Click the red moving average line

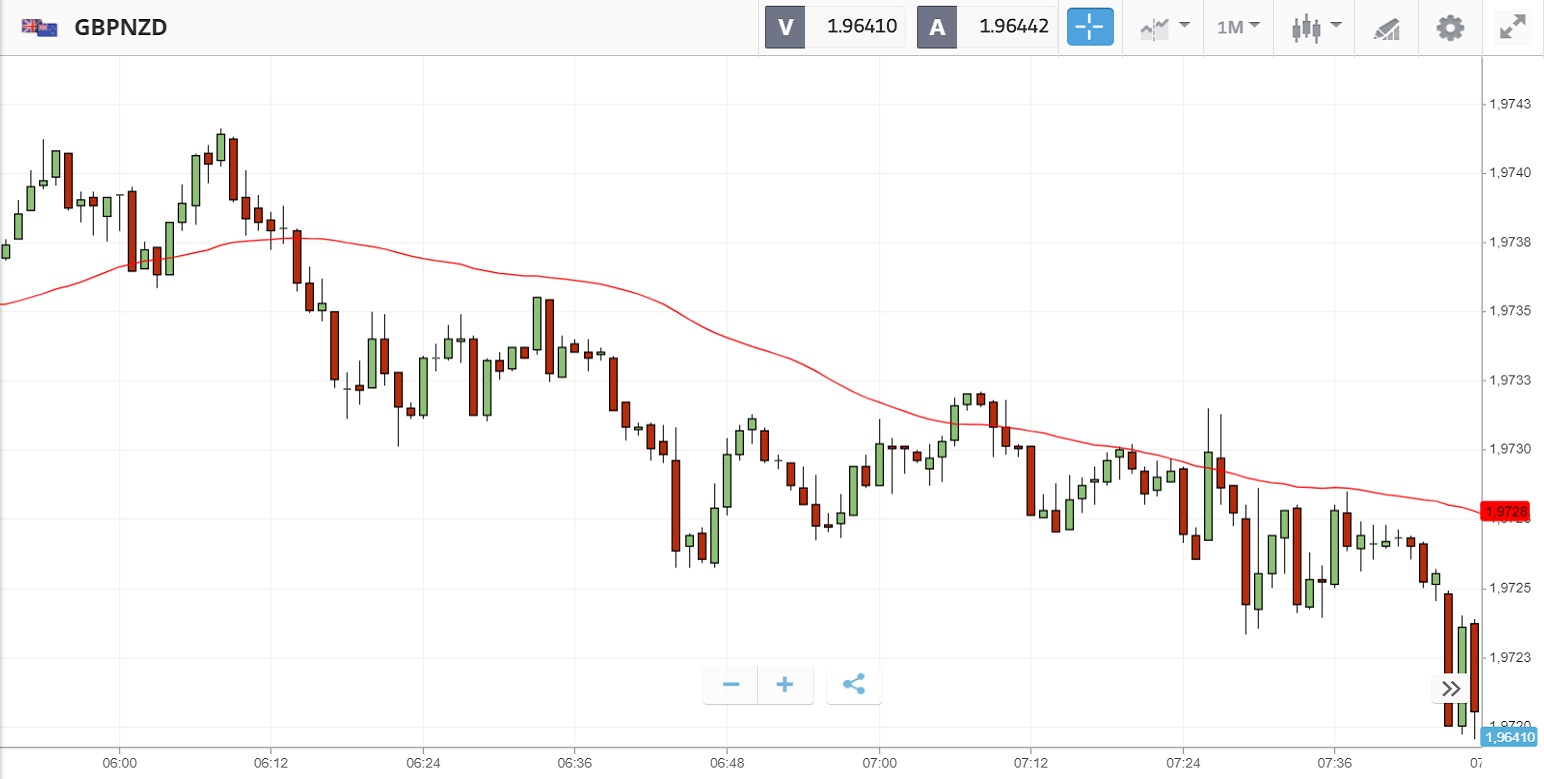pos(700,326)
